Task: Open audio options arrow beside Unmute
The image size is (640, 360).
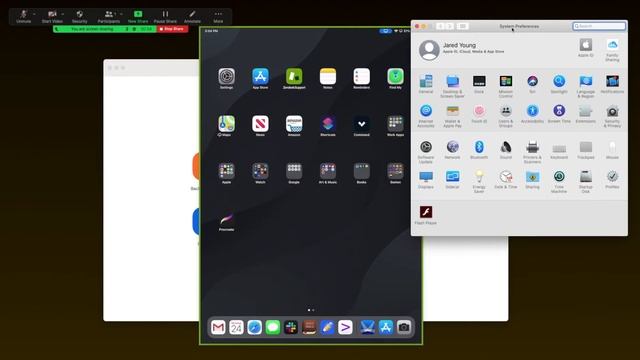Action: [34, 14]
